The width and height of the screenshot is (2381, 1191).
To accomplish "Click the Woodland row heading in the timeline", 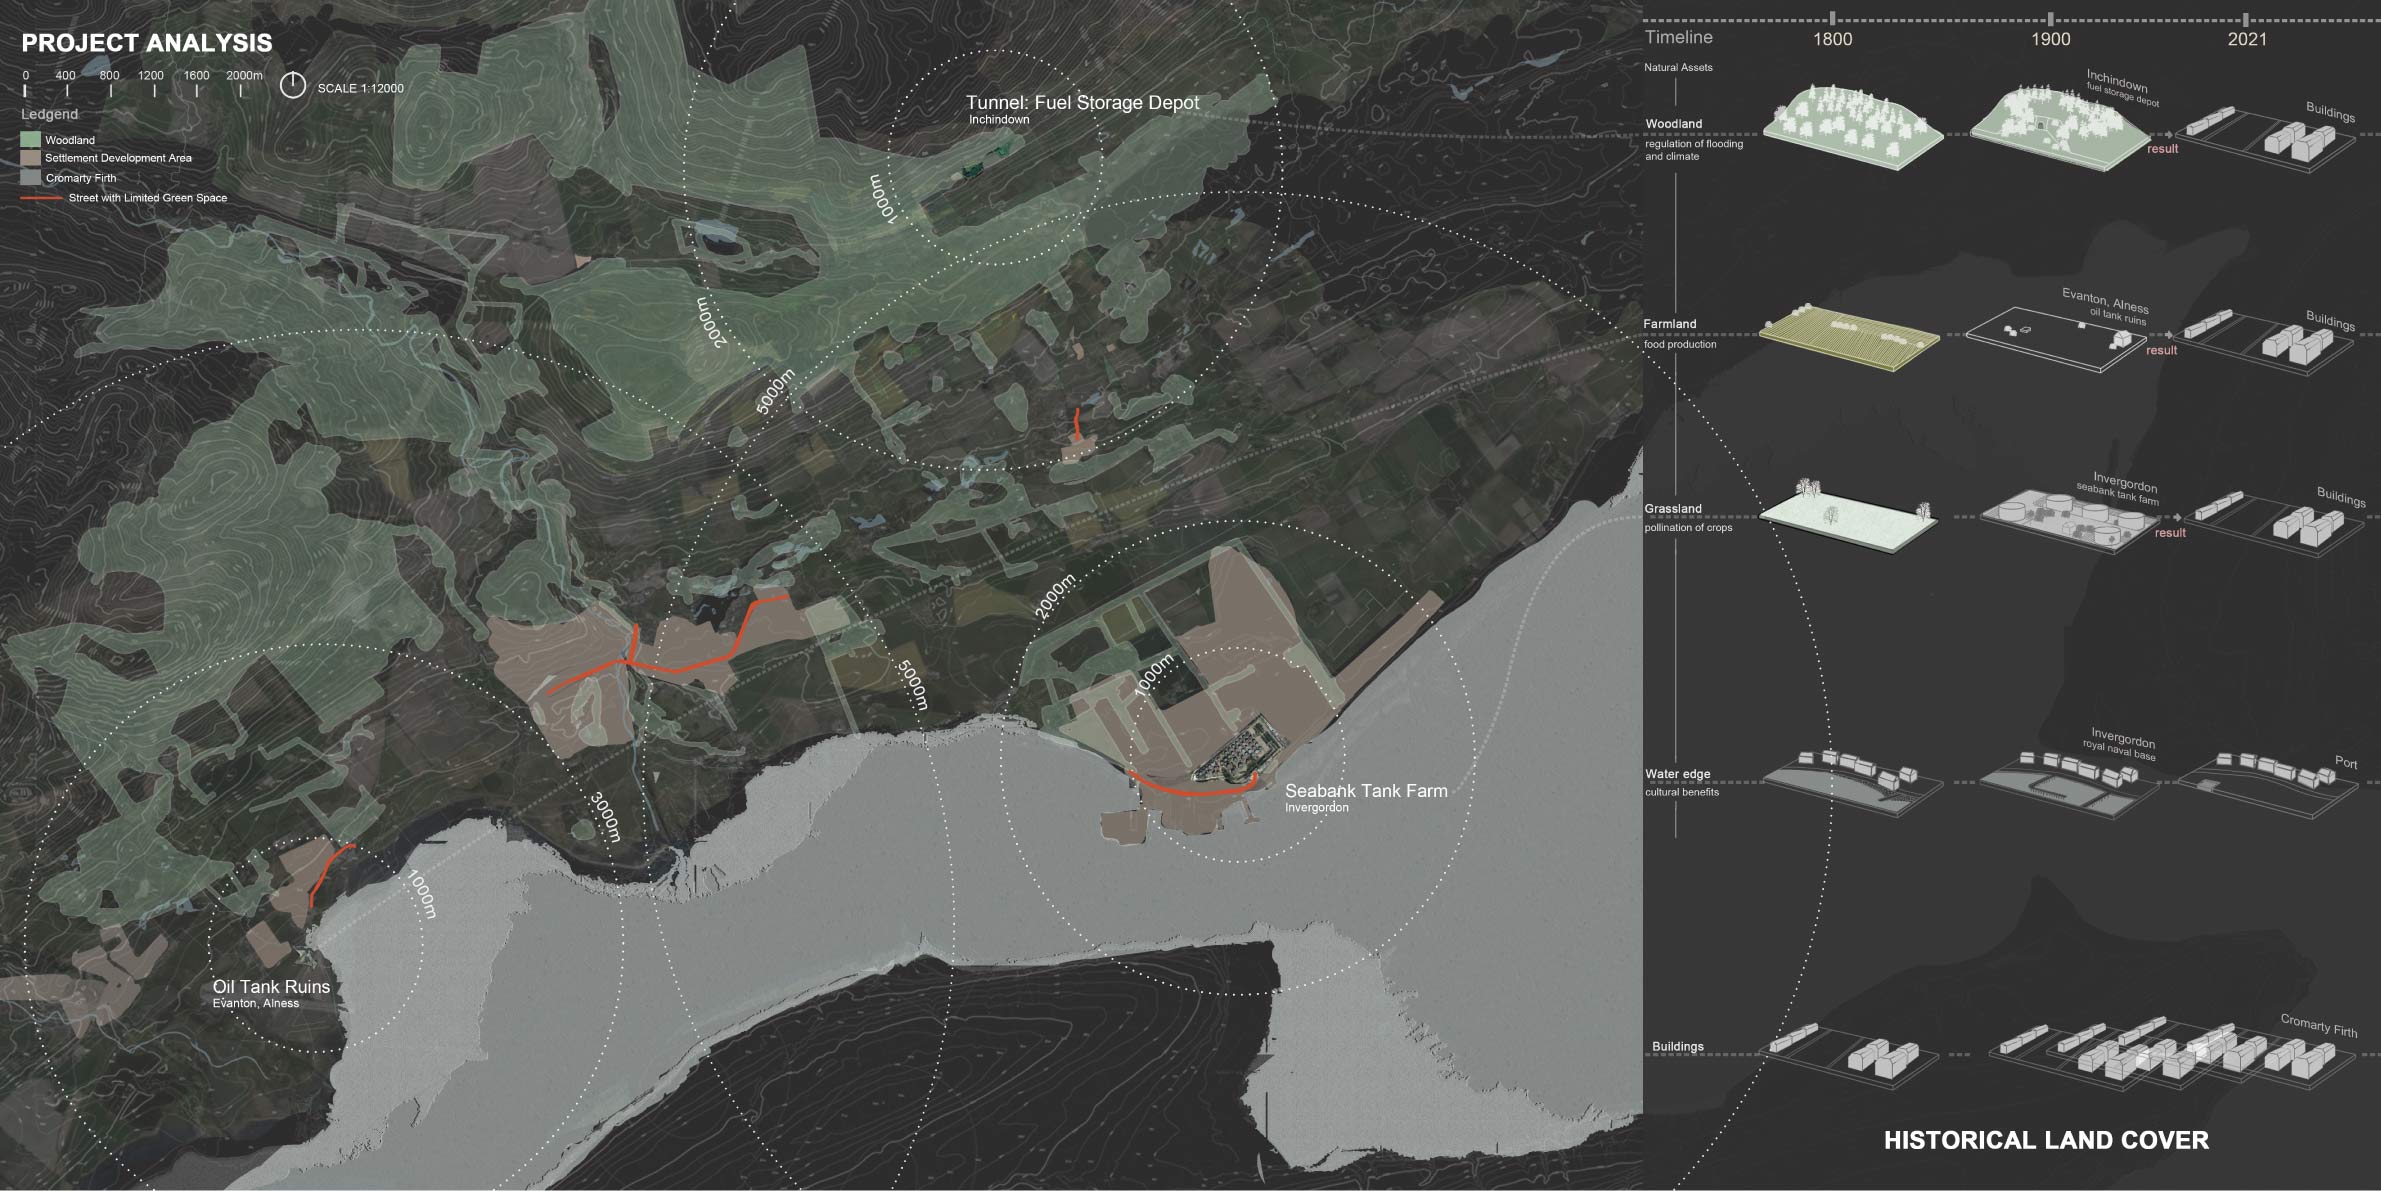I will click(1673, 124).
